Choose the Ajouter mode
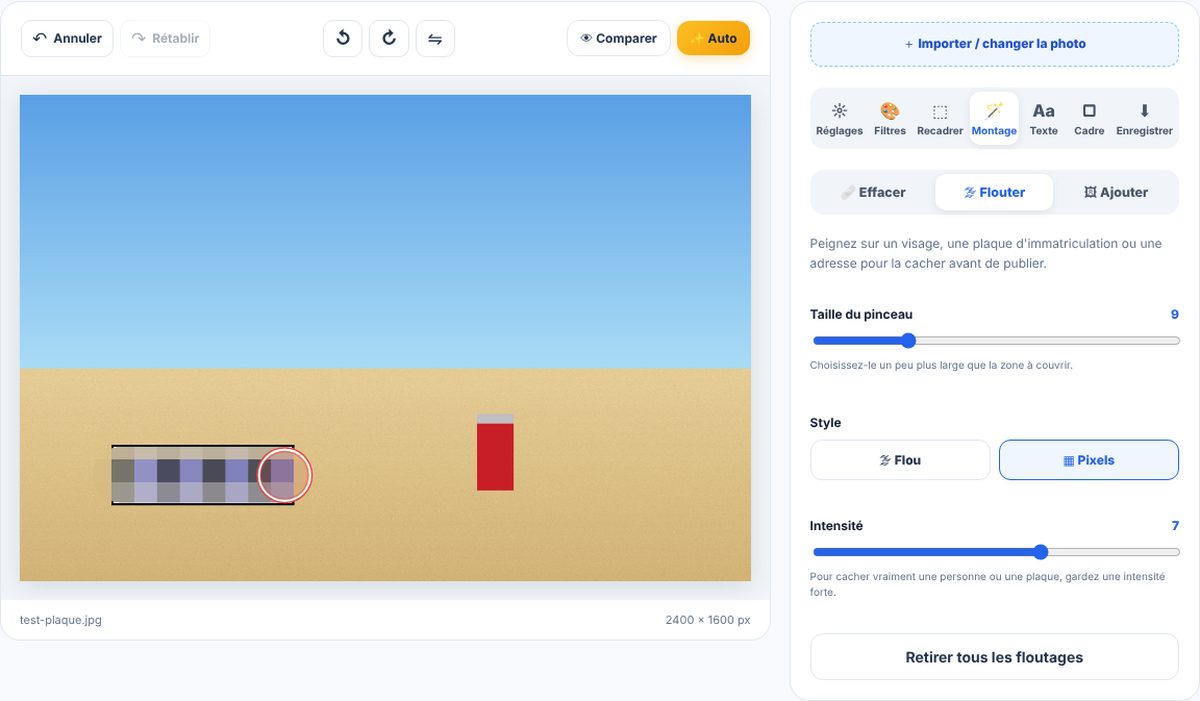Viewport: 1200px width, 701px height. coord(1116,192)
